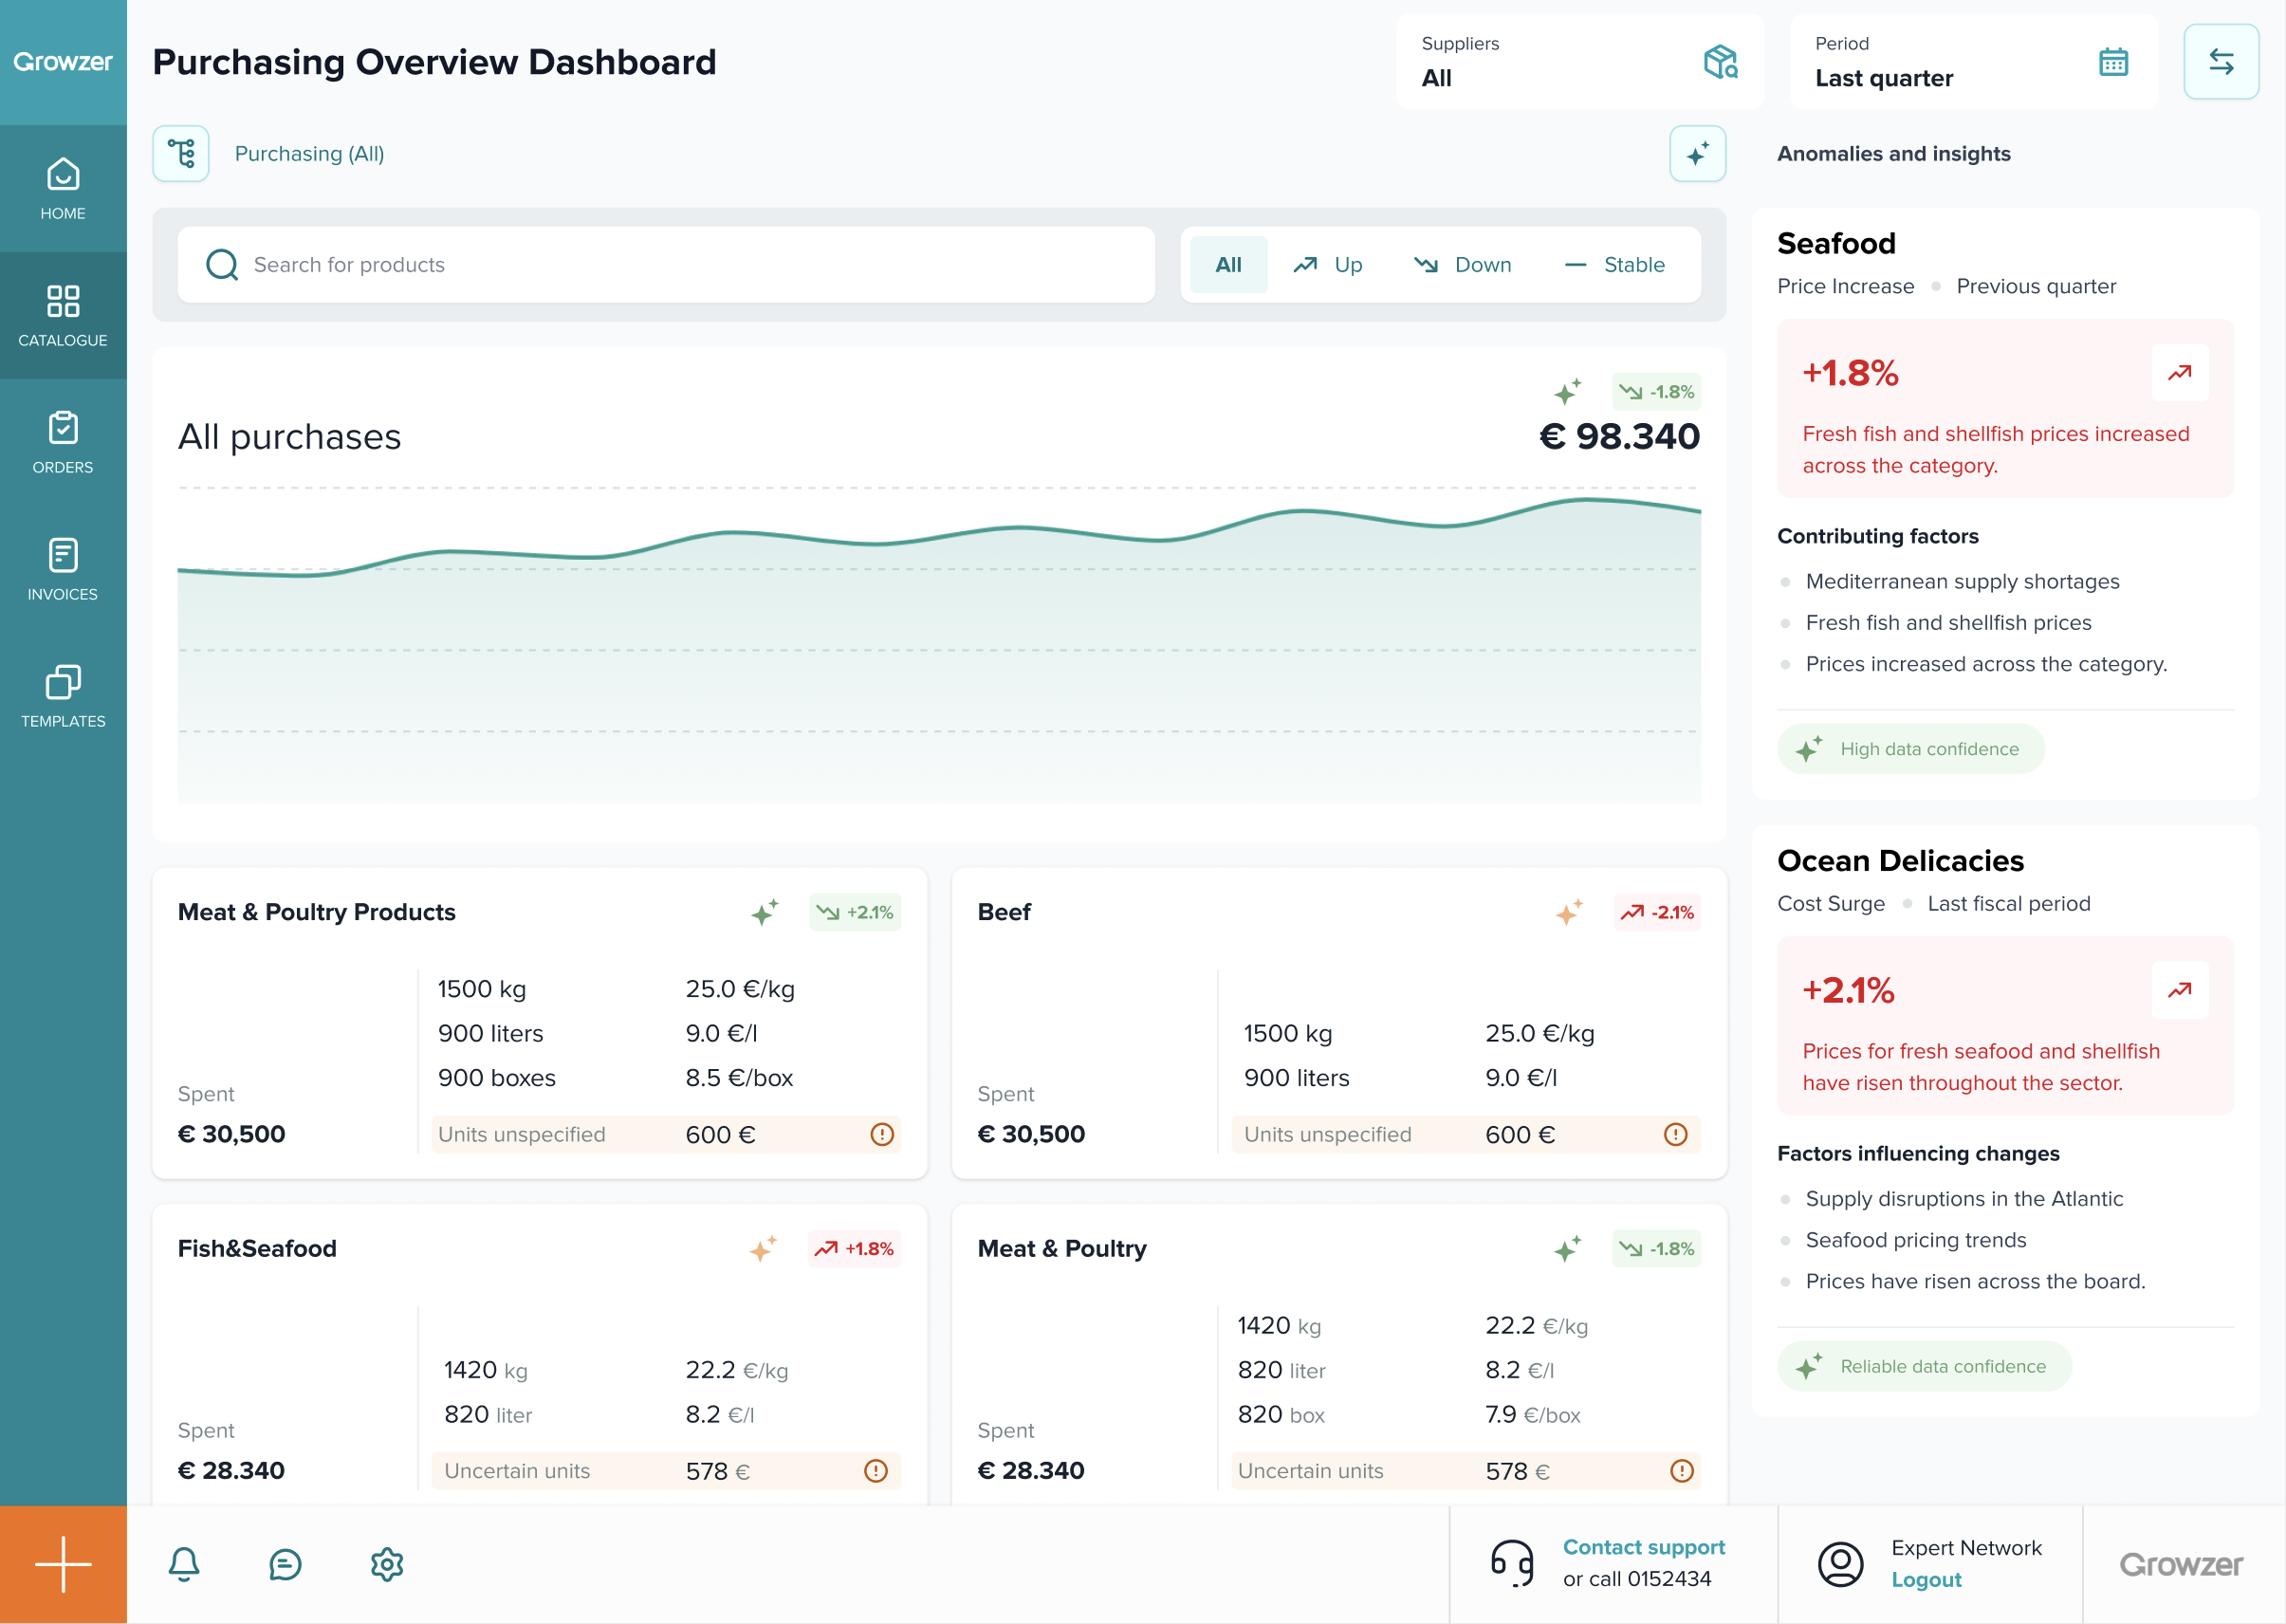Click the swap arrows button near Period
This screenshot has width=2286, height=1624.
pyautogui.click(x=2221, y=62)
